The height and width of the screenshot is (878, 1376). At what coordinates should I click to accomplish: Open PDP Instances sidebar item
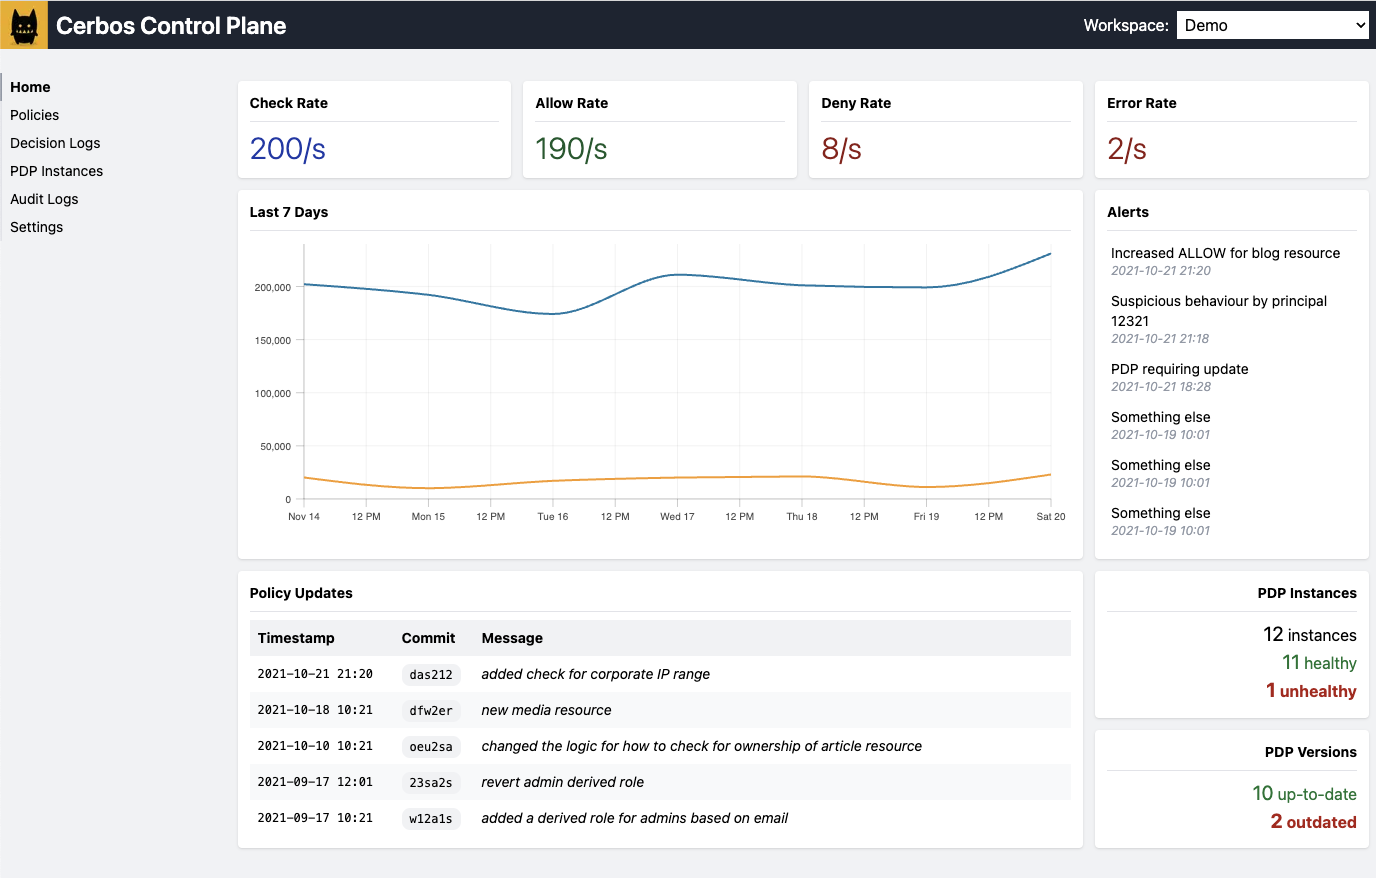[56, 171]
